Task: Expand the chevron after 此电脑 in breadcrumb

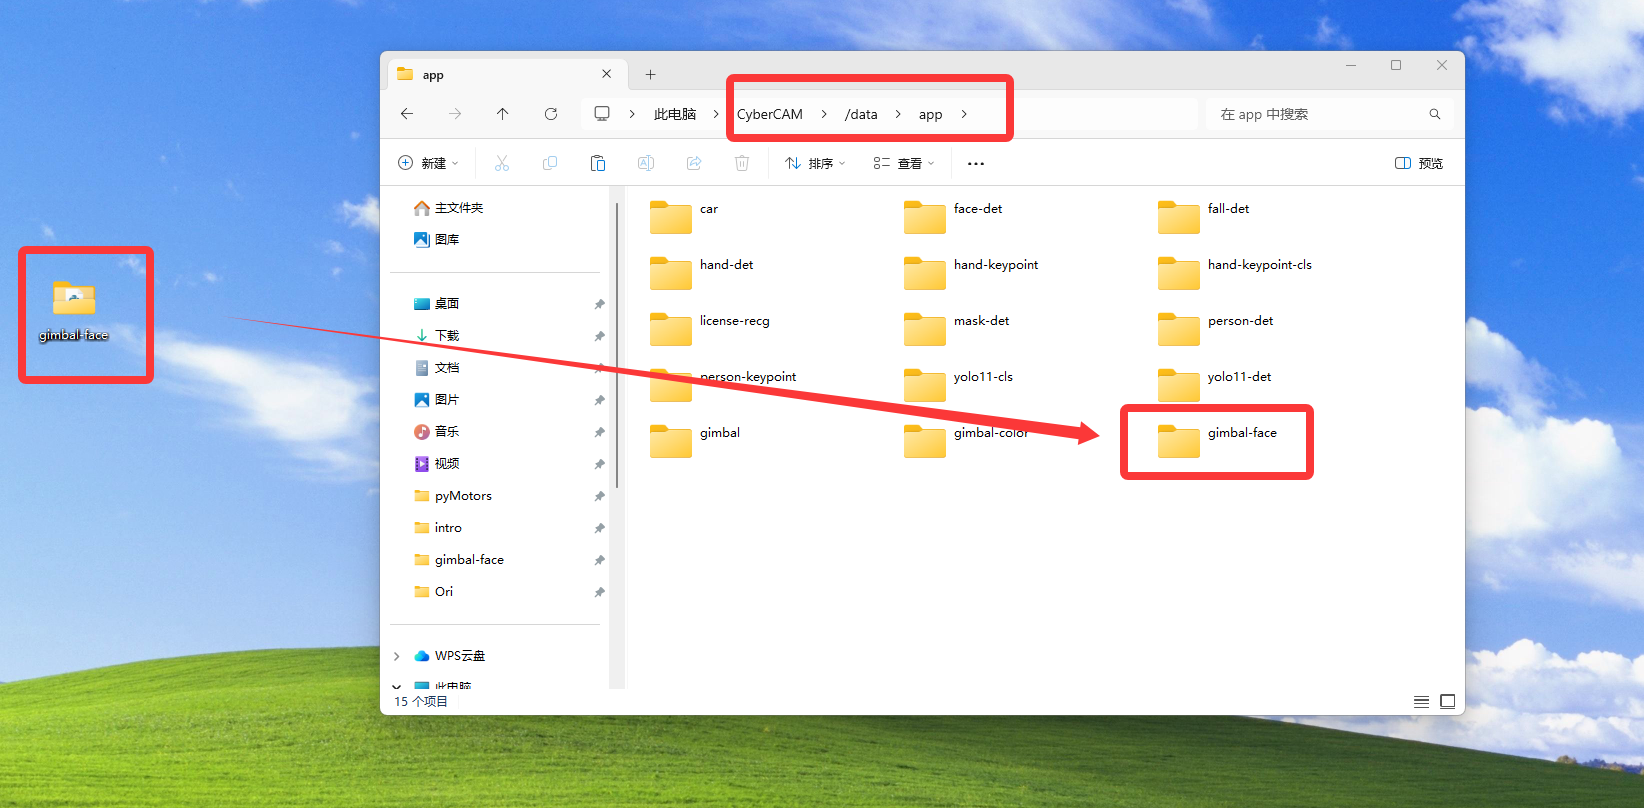Action: pos(716,114)
